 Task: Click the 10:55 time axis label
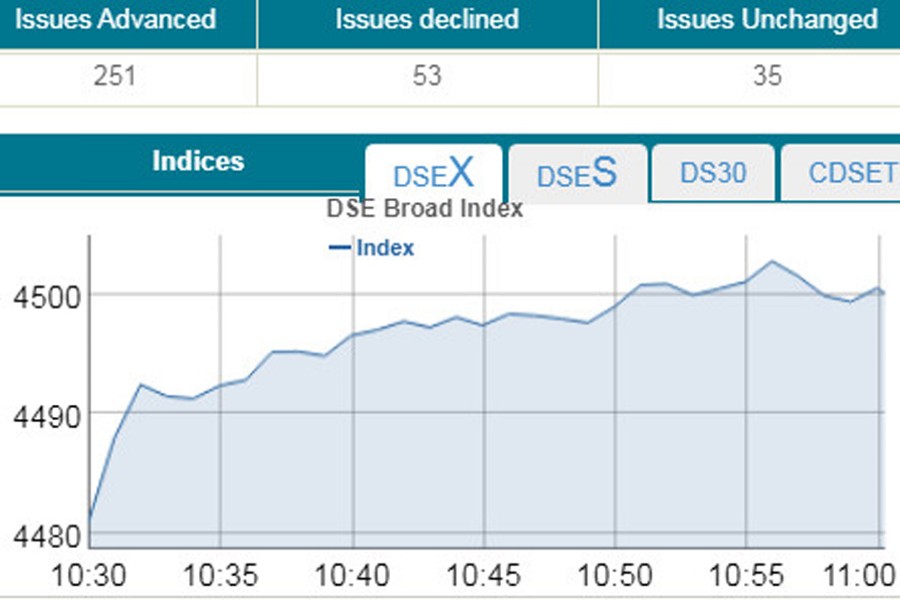746,576
